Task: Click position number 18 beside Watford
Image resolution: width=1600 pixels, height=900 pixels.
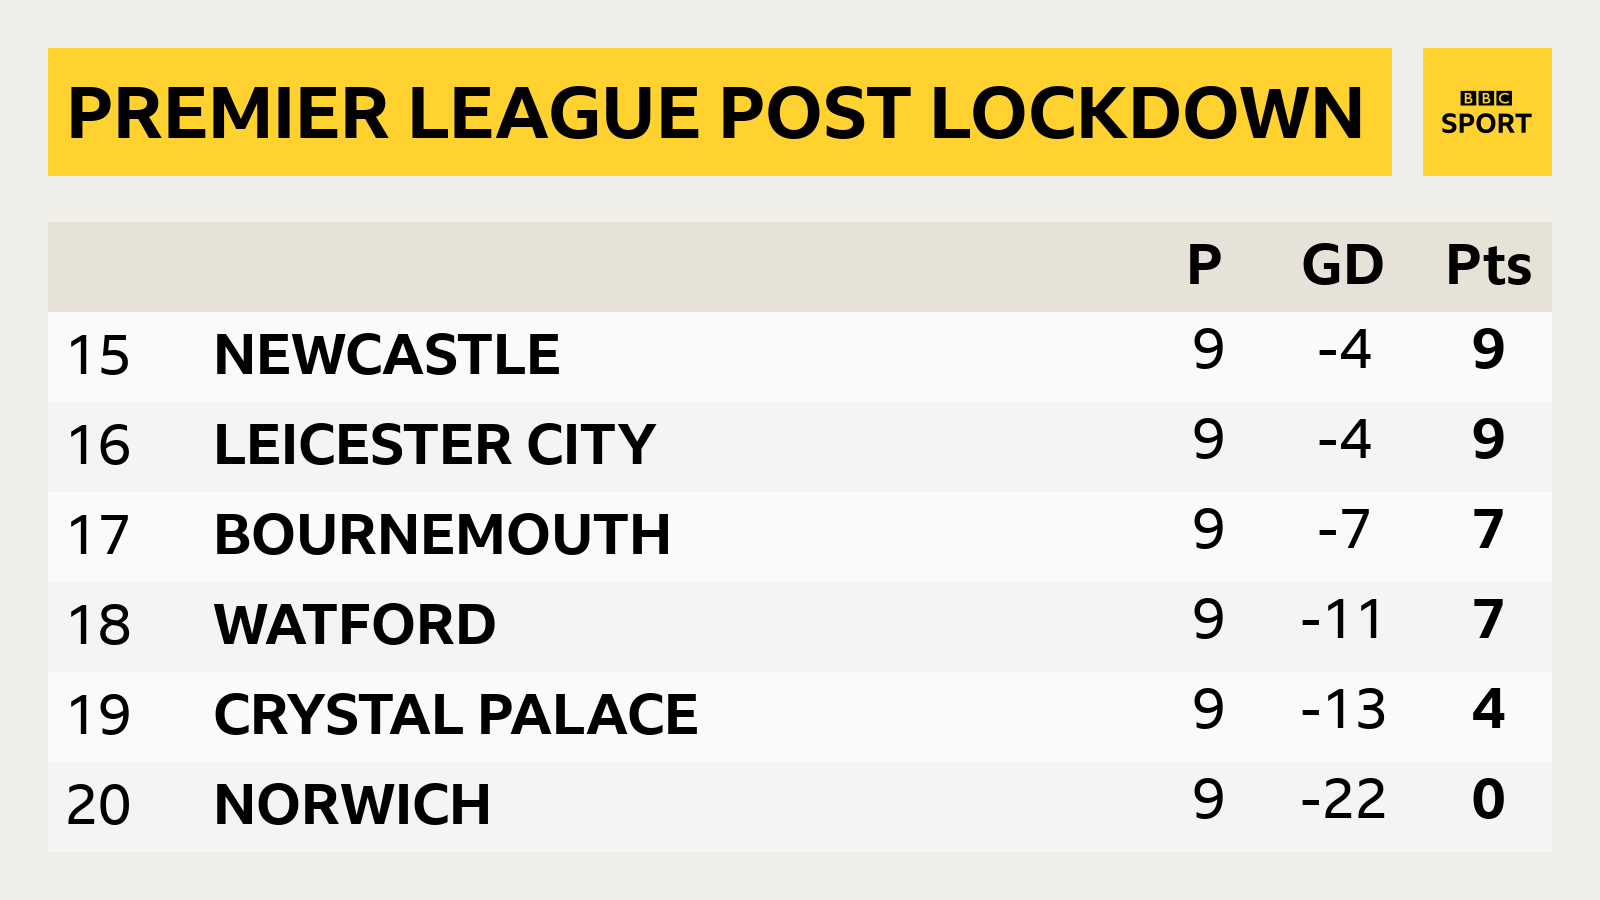Action: coord(99,626)
